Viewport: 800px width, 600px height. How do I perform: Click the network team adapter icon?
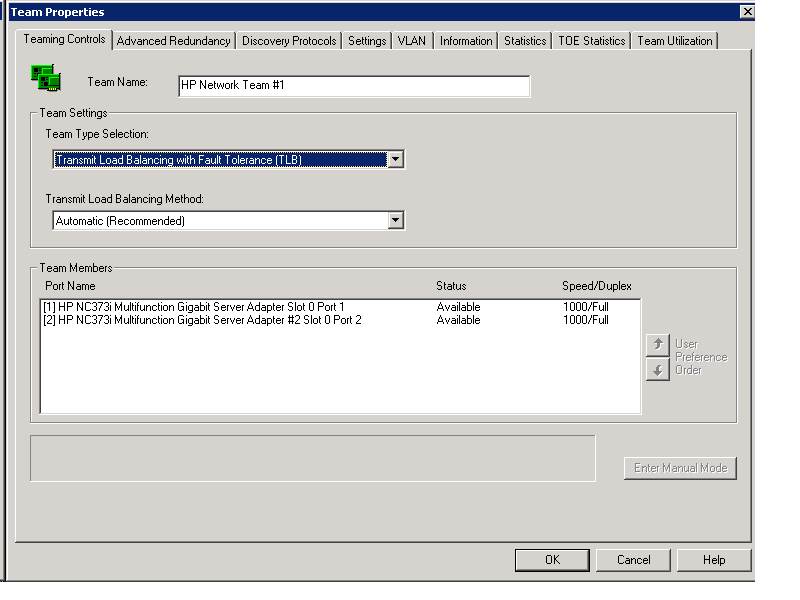[46, 78]
